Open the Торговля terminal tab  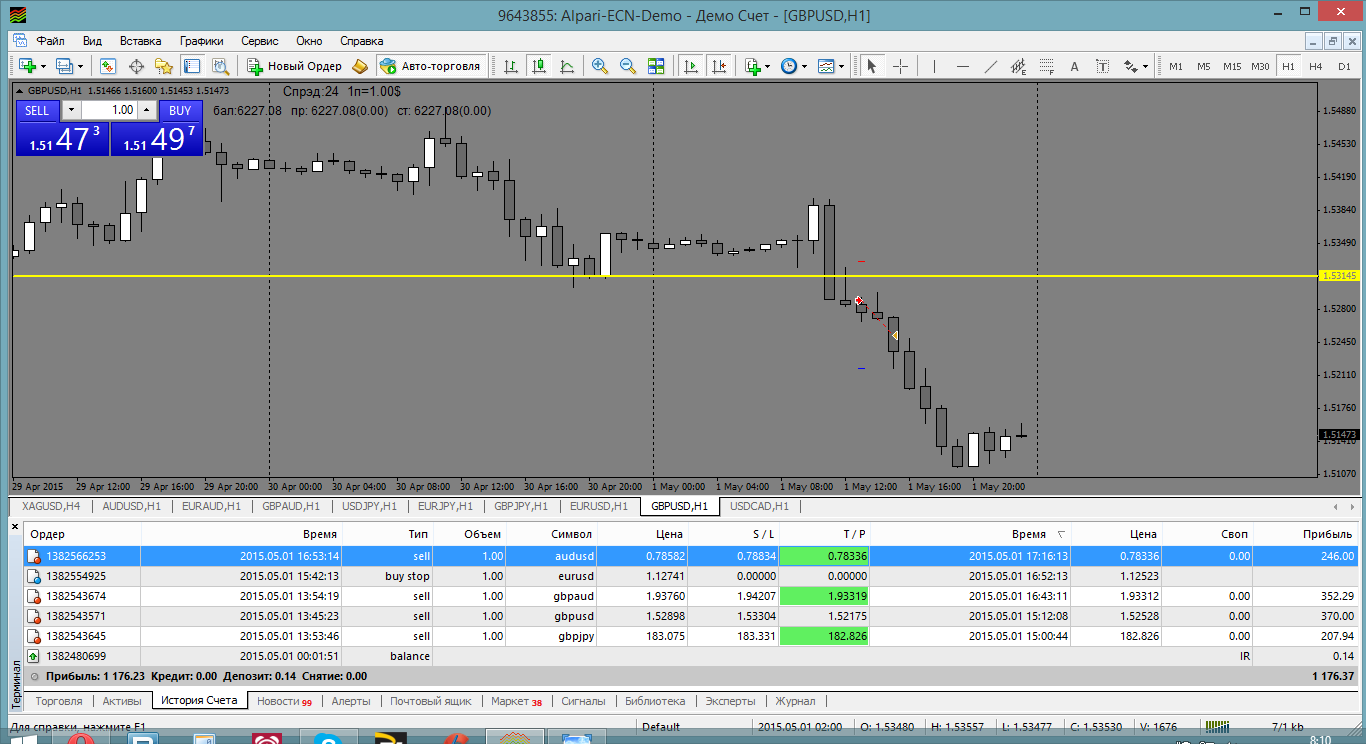pos(58,701)
